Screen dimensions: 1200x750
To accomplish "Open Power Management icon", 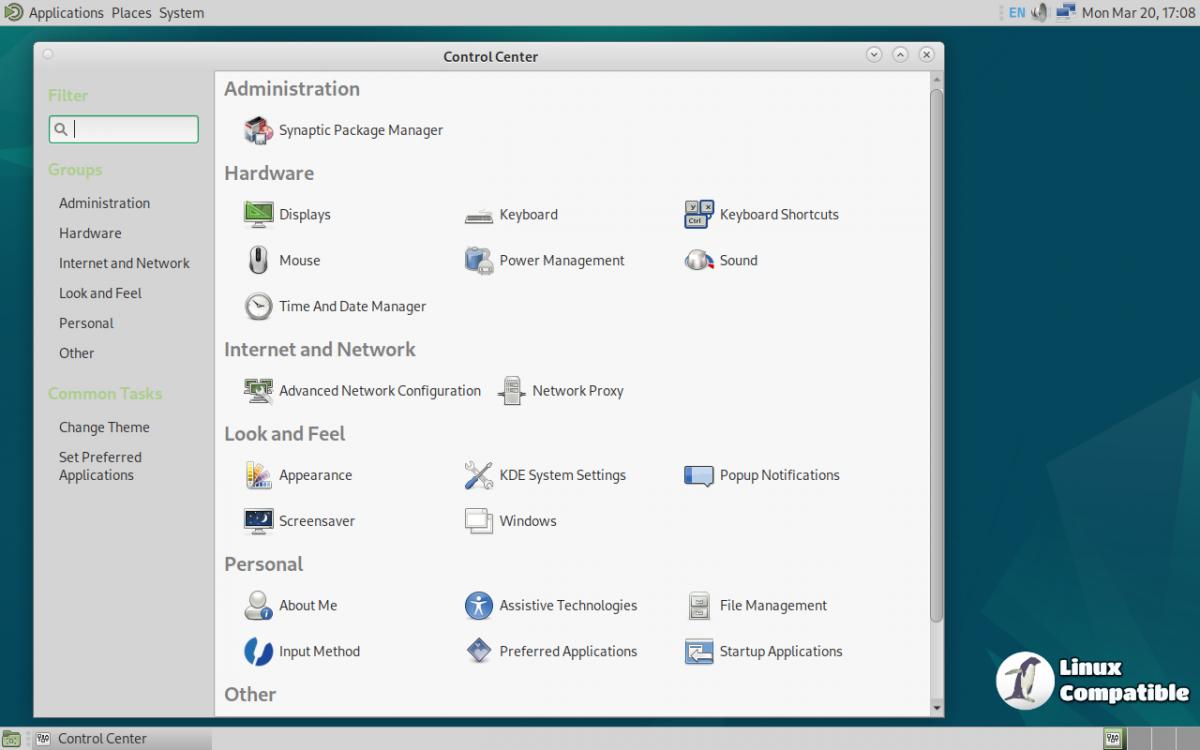I will 479,260.
